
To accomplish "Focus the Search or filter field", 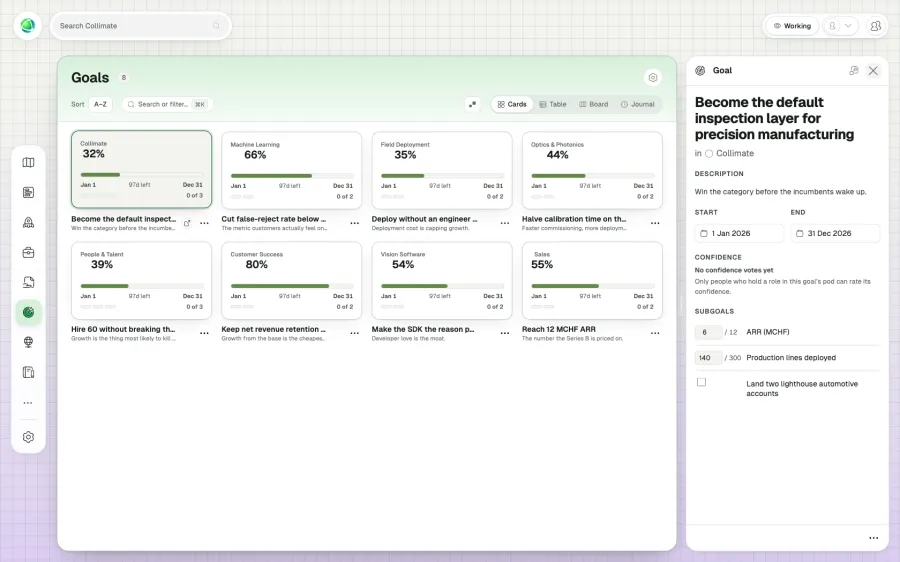I will (167, 104).
